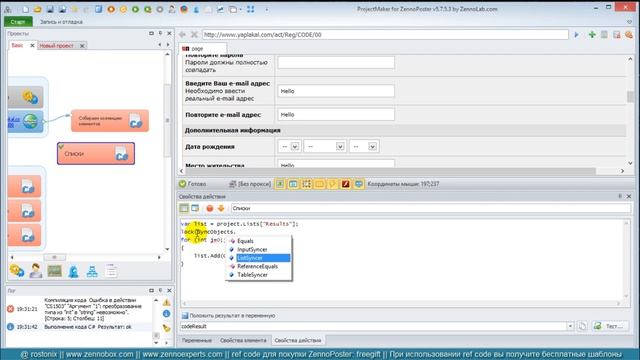The image size is (640, 360).
Task: Open the month dropdown for Дата рождения
Action: [340, 147]
